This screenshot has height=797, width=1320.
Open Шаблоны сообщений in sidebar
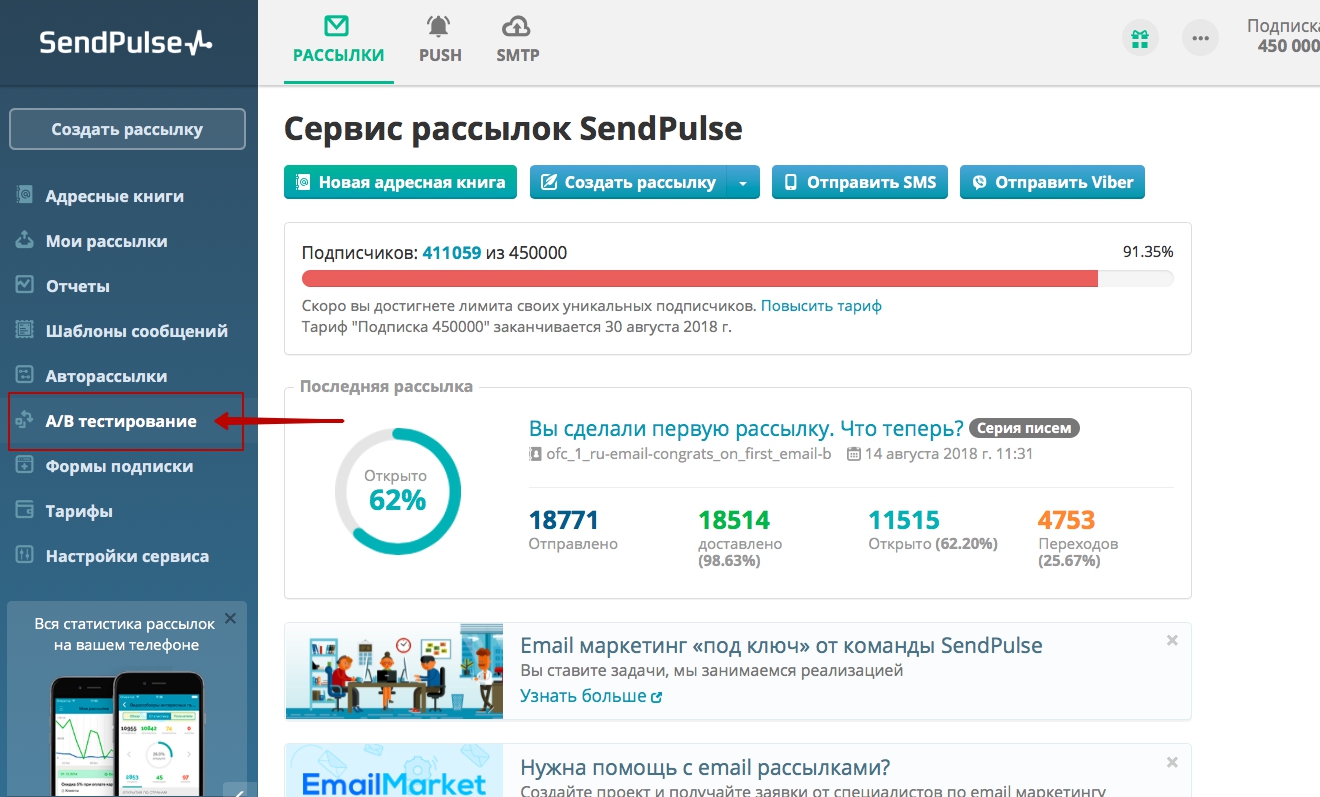(136, 331)
